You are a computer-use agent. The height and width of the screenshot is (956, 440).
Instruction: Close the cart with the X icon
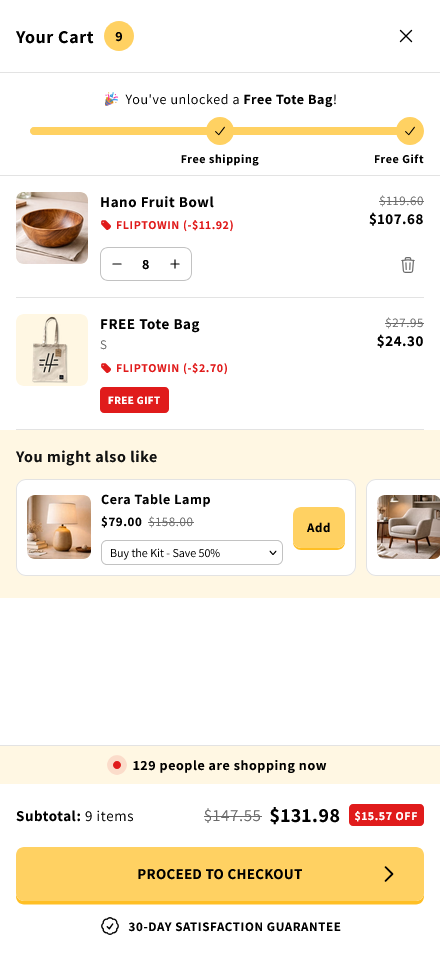pos(406,37)
